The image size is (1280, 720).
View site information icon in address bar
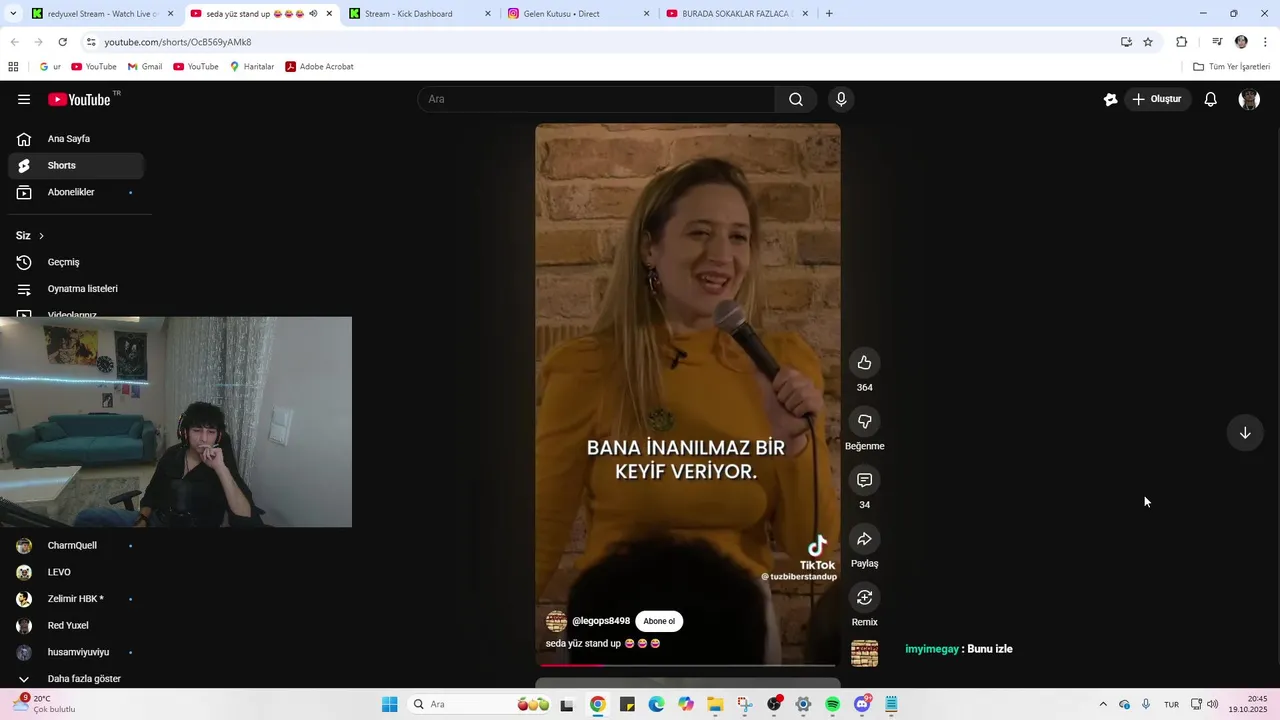coord(91,42)
